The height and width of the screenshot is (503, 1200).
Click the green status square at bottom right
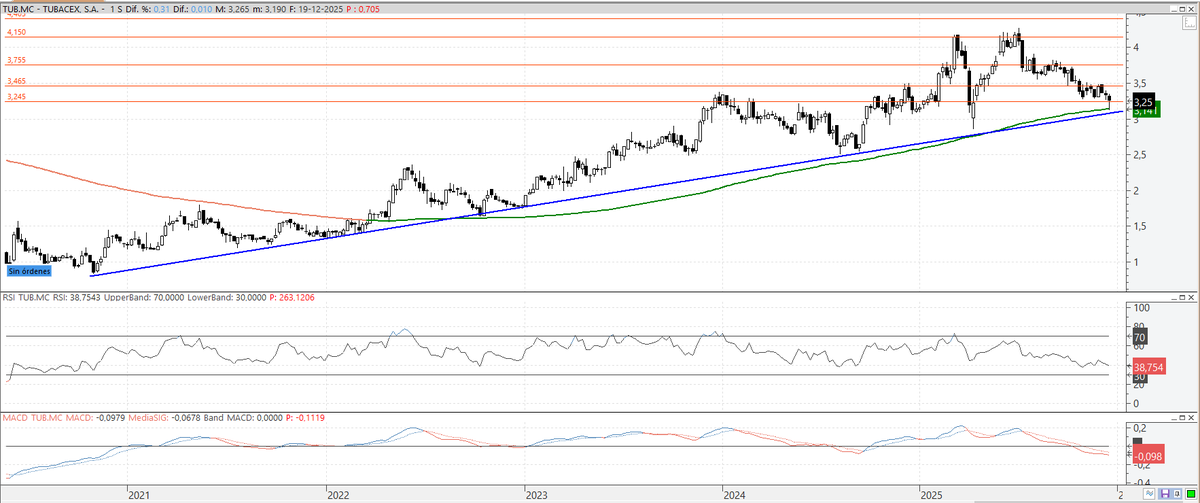point(1191,494)
